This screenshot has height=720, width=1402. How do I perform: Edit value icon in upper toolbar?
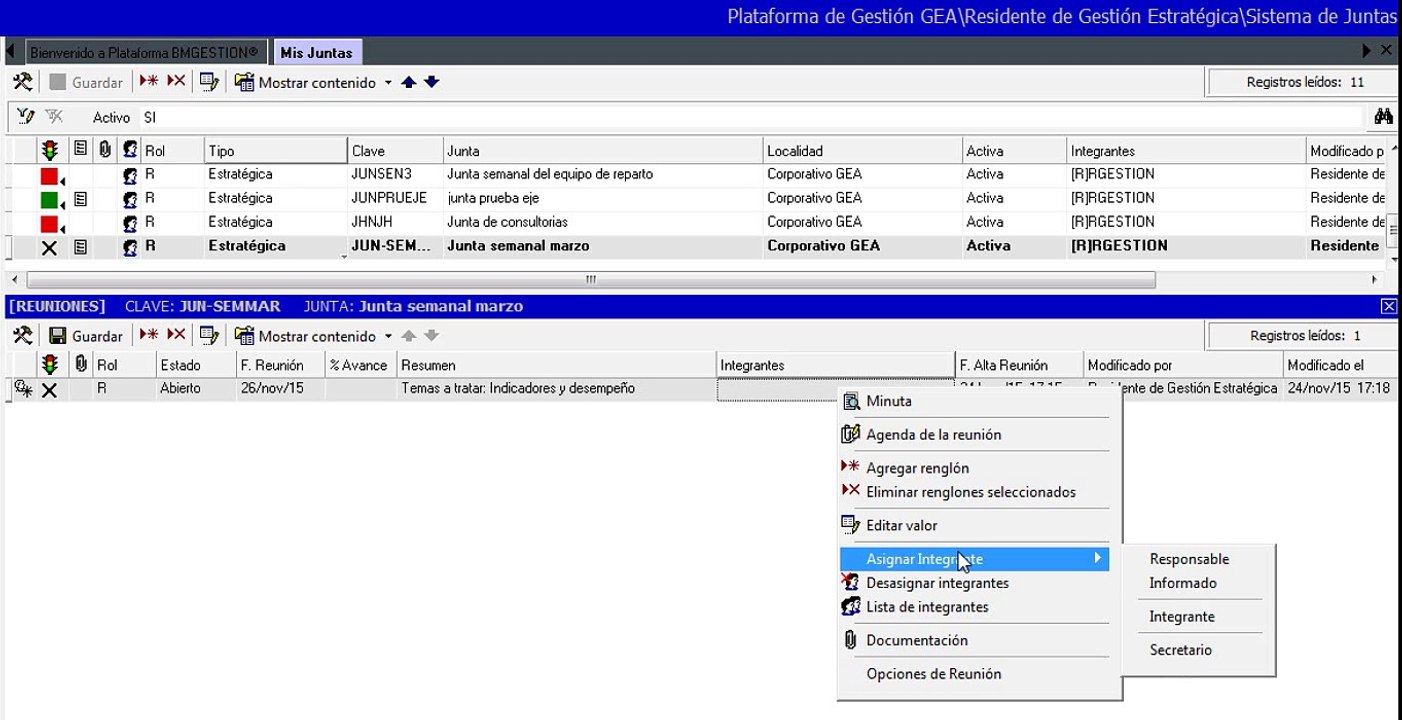click(209, 82)
